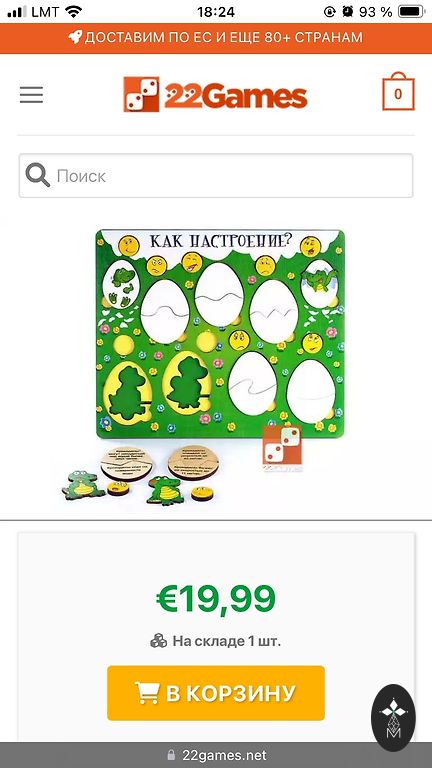Tap the magnifying glass search icon
This screenshot has height=768, width=432.
pyautogui.click(x=38, y=175)
